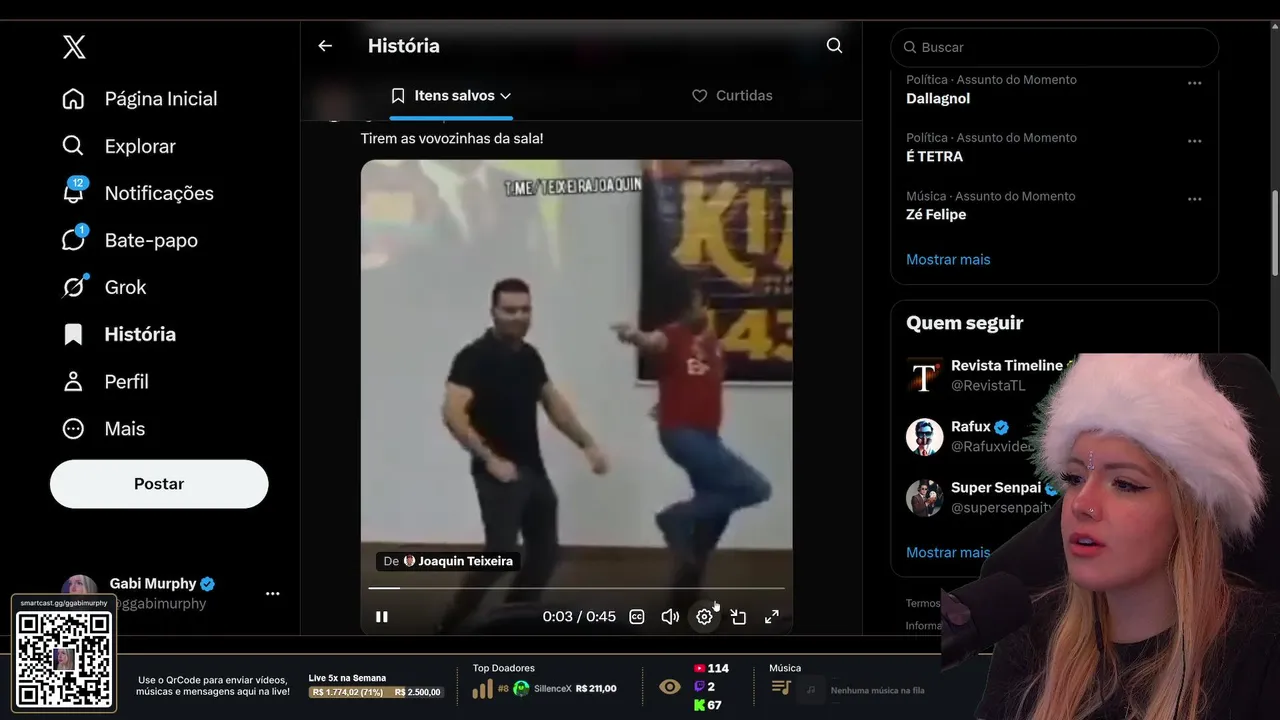Open the Super Senpai profile avatar
This screenshot has width=1280, height=720.
click(925, 498)
